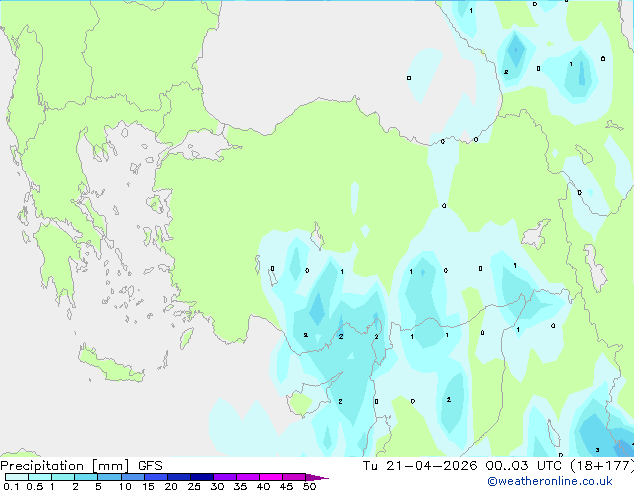634x490 pixels.
Task: Click the '10' legend scale label
Action: pyautogui.click(x=125, y=486)
